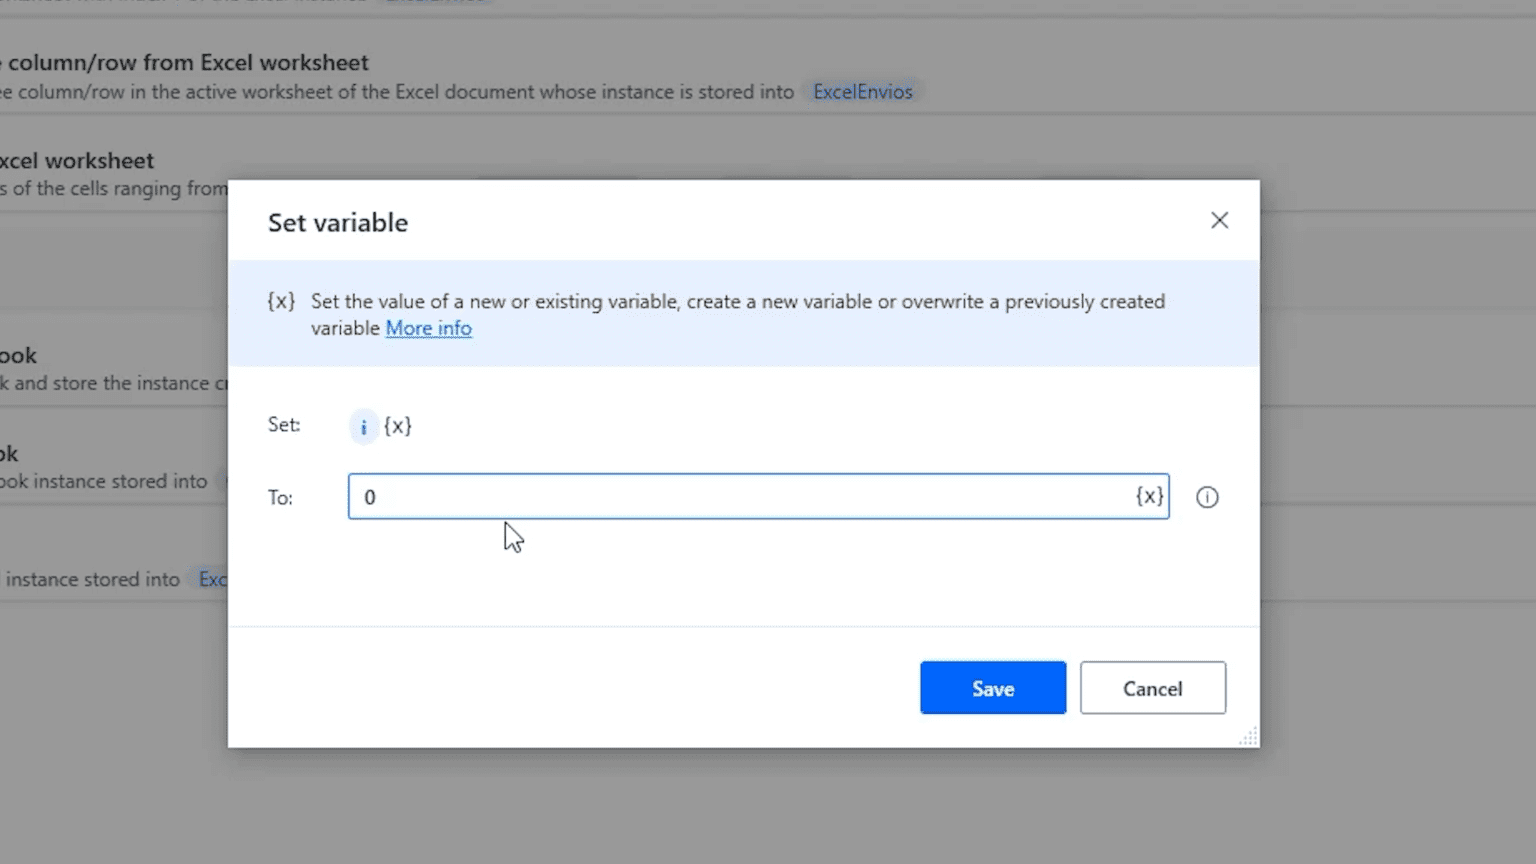Cancel the Set variable dialog
This screenshot has width=1536, height=864.
point(1152,688)
